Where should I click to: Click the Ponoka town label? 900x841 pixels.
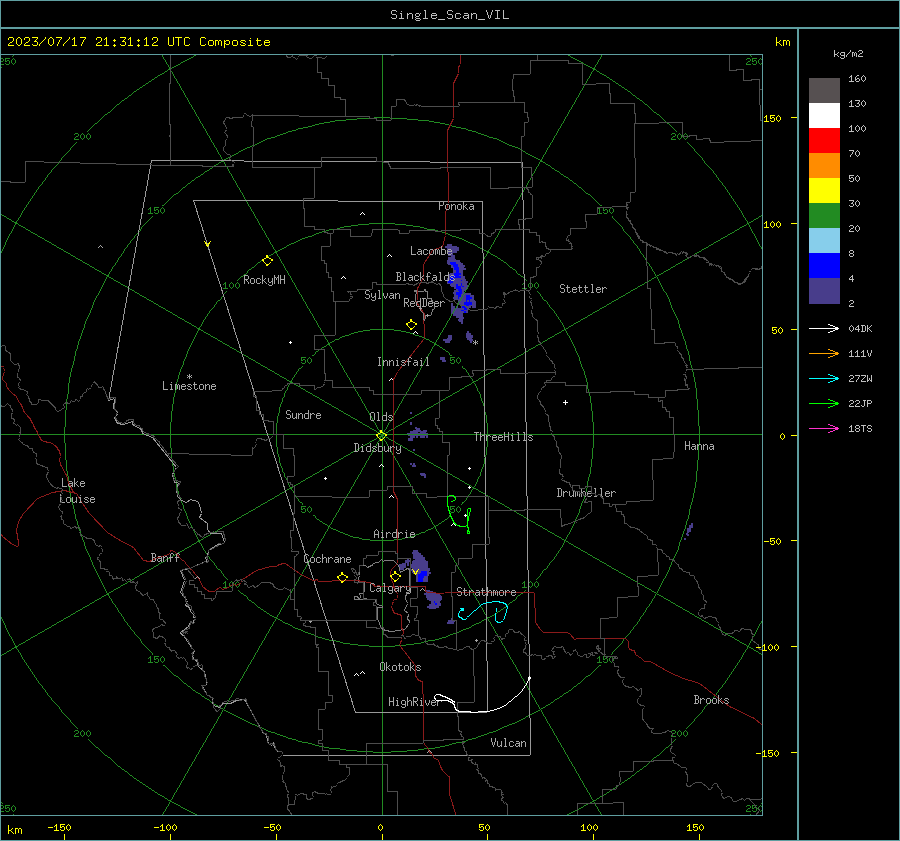456,206
